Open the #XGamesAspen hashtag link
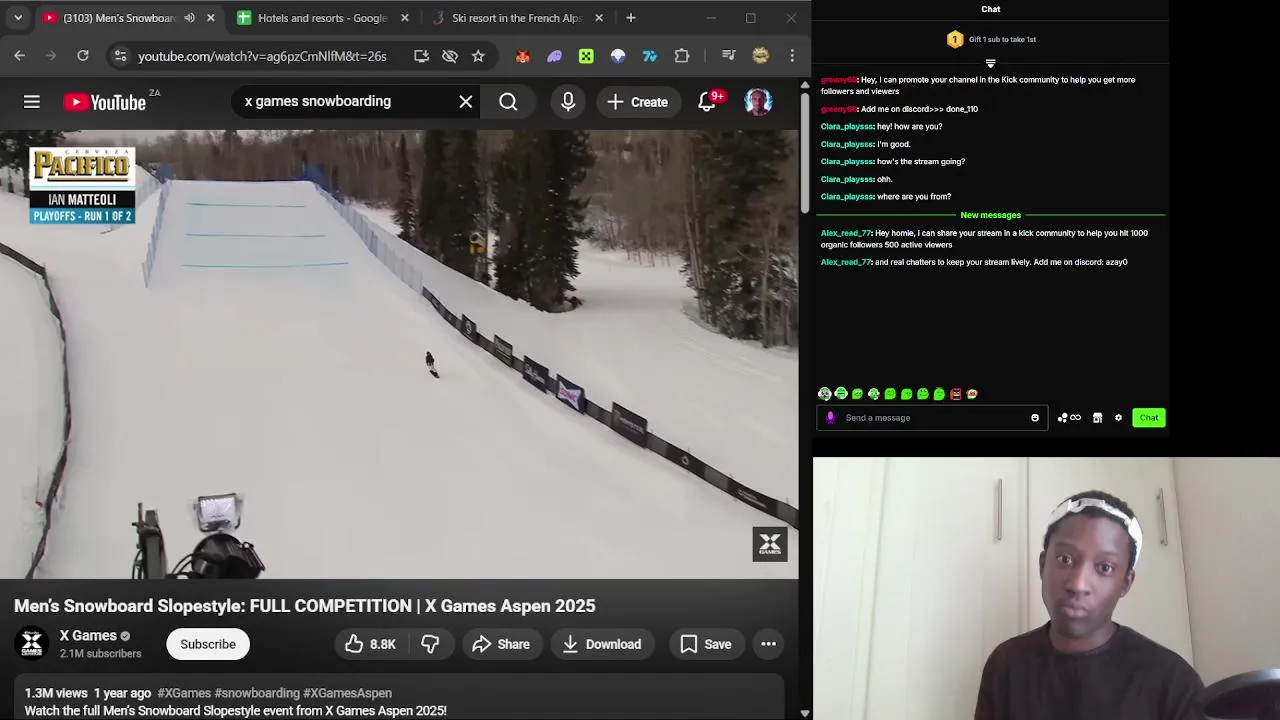Screen dimensions: 1280x720 (x=347, y=693)
